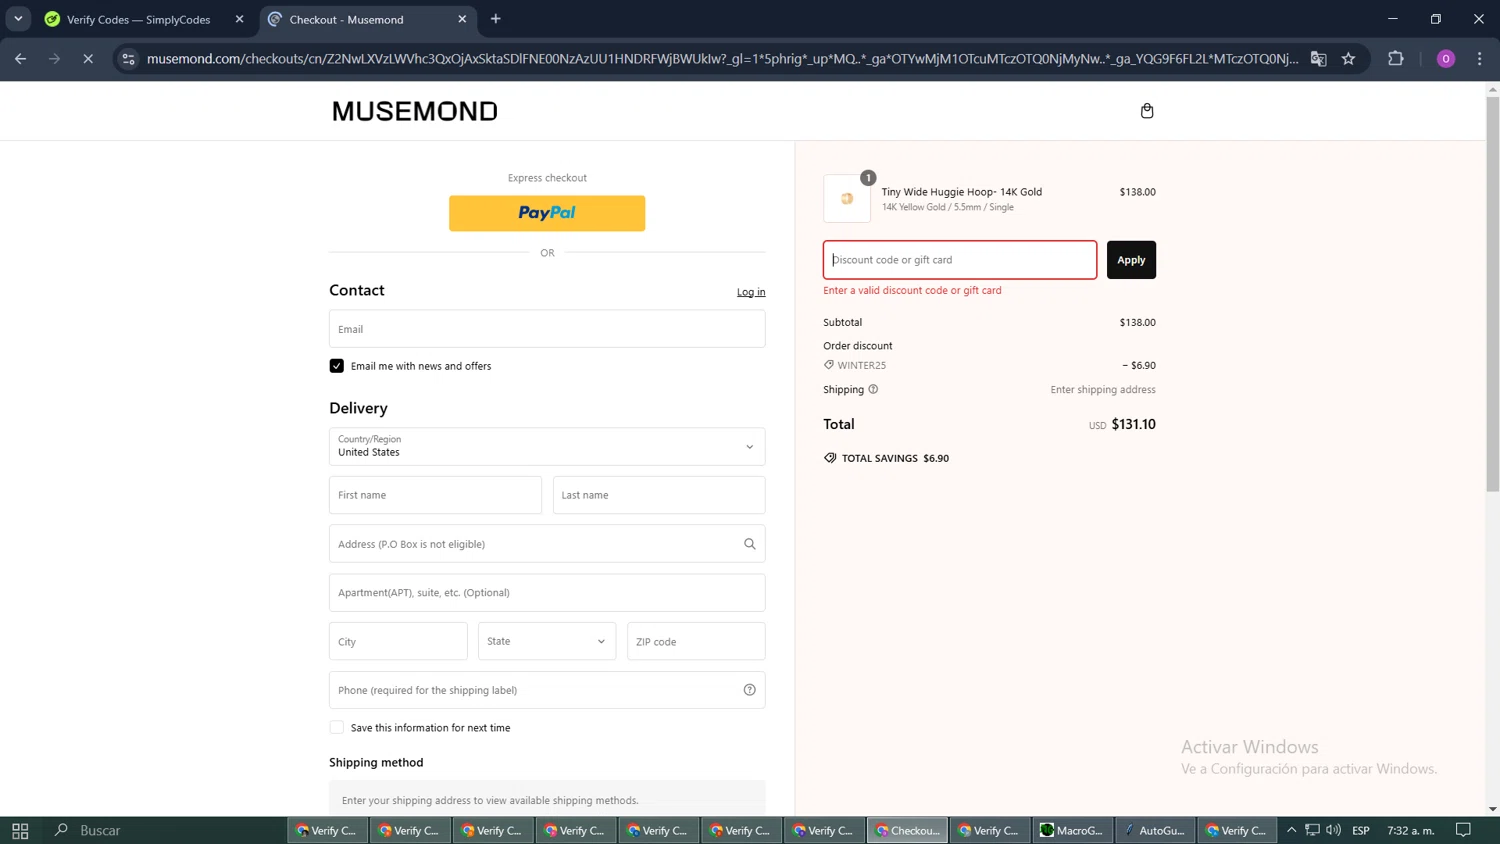Click the translate page icon
Image resolution: width=1500 pixels, height=844 pixels.
tap(1318, 59)
